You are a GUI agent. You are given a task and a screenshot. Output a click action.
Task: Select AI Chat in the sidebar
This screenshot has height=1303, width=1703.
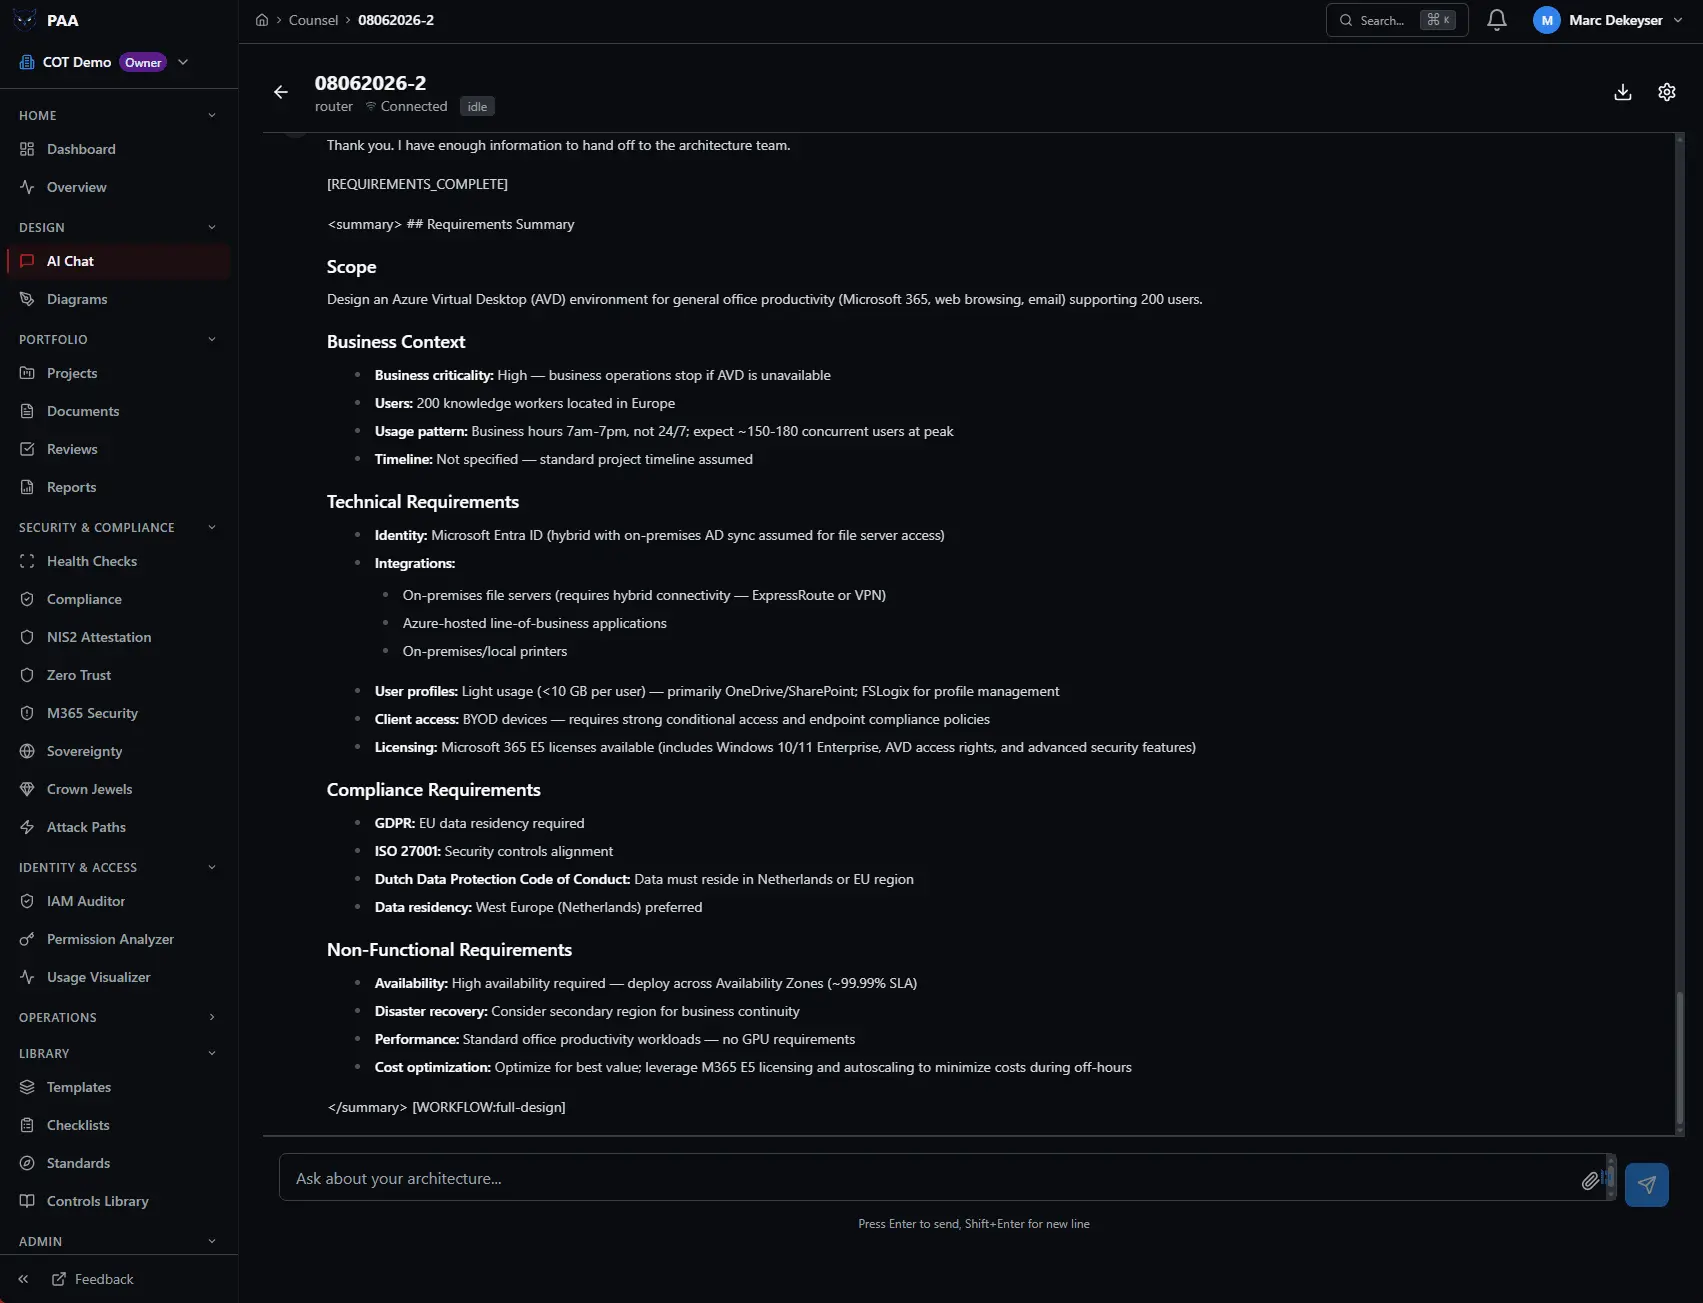coord(119,261)
